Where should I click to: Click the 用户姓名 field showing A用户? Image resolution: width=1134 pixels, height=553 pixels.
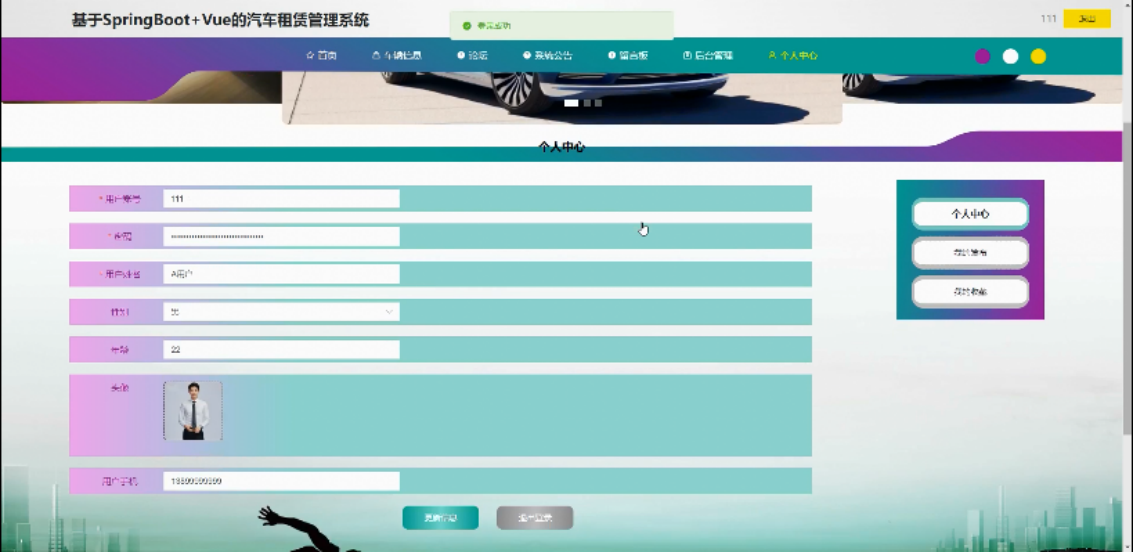pos(281,274)
